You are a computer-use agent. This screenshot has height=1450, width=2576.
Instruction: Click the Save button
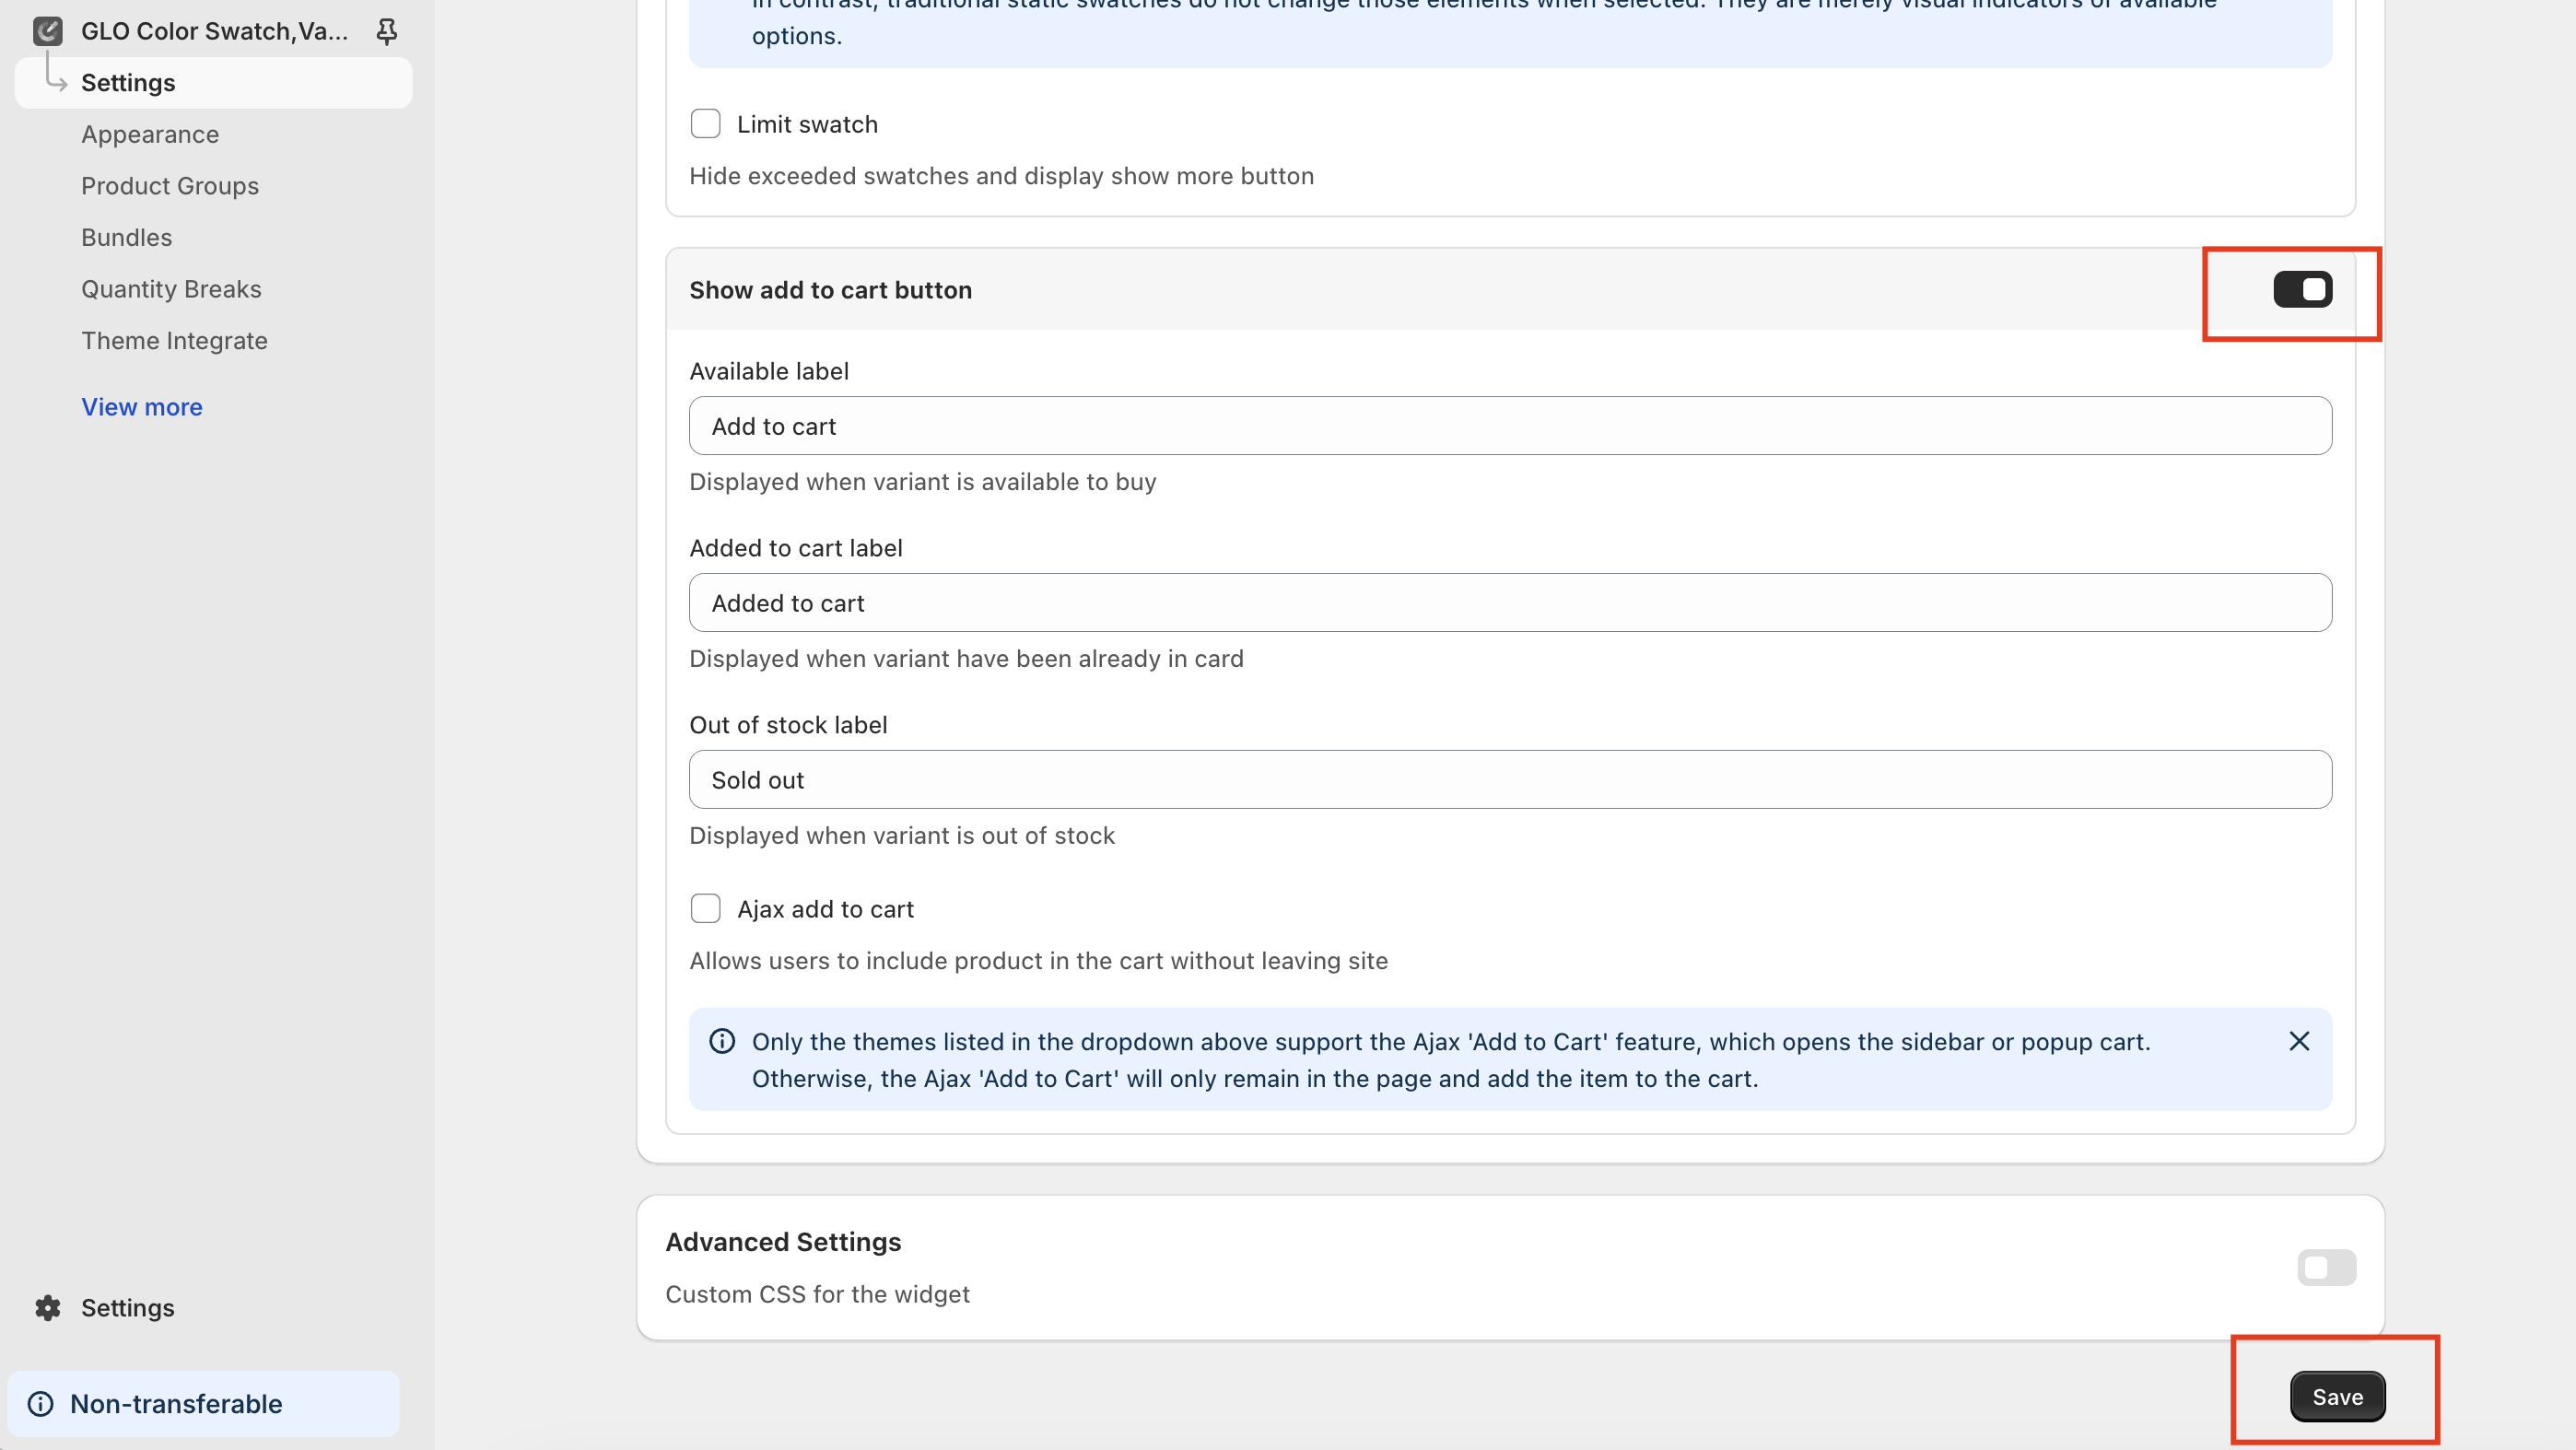point(2337,1396)
